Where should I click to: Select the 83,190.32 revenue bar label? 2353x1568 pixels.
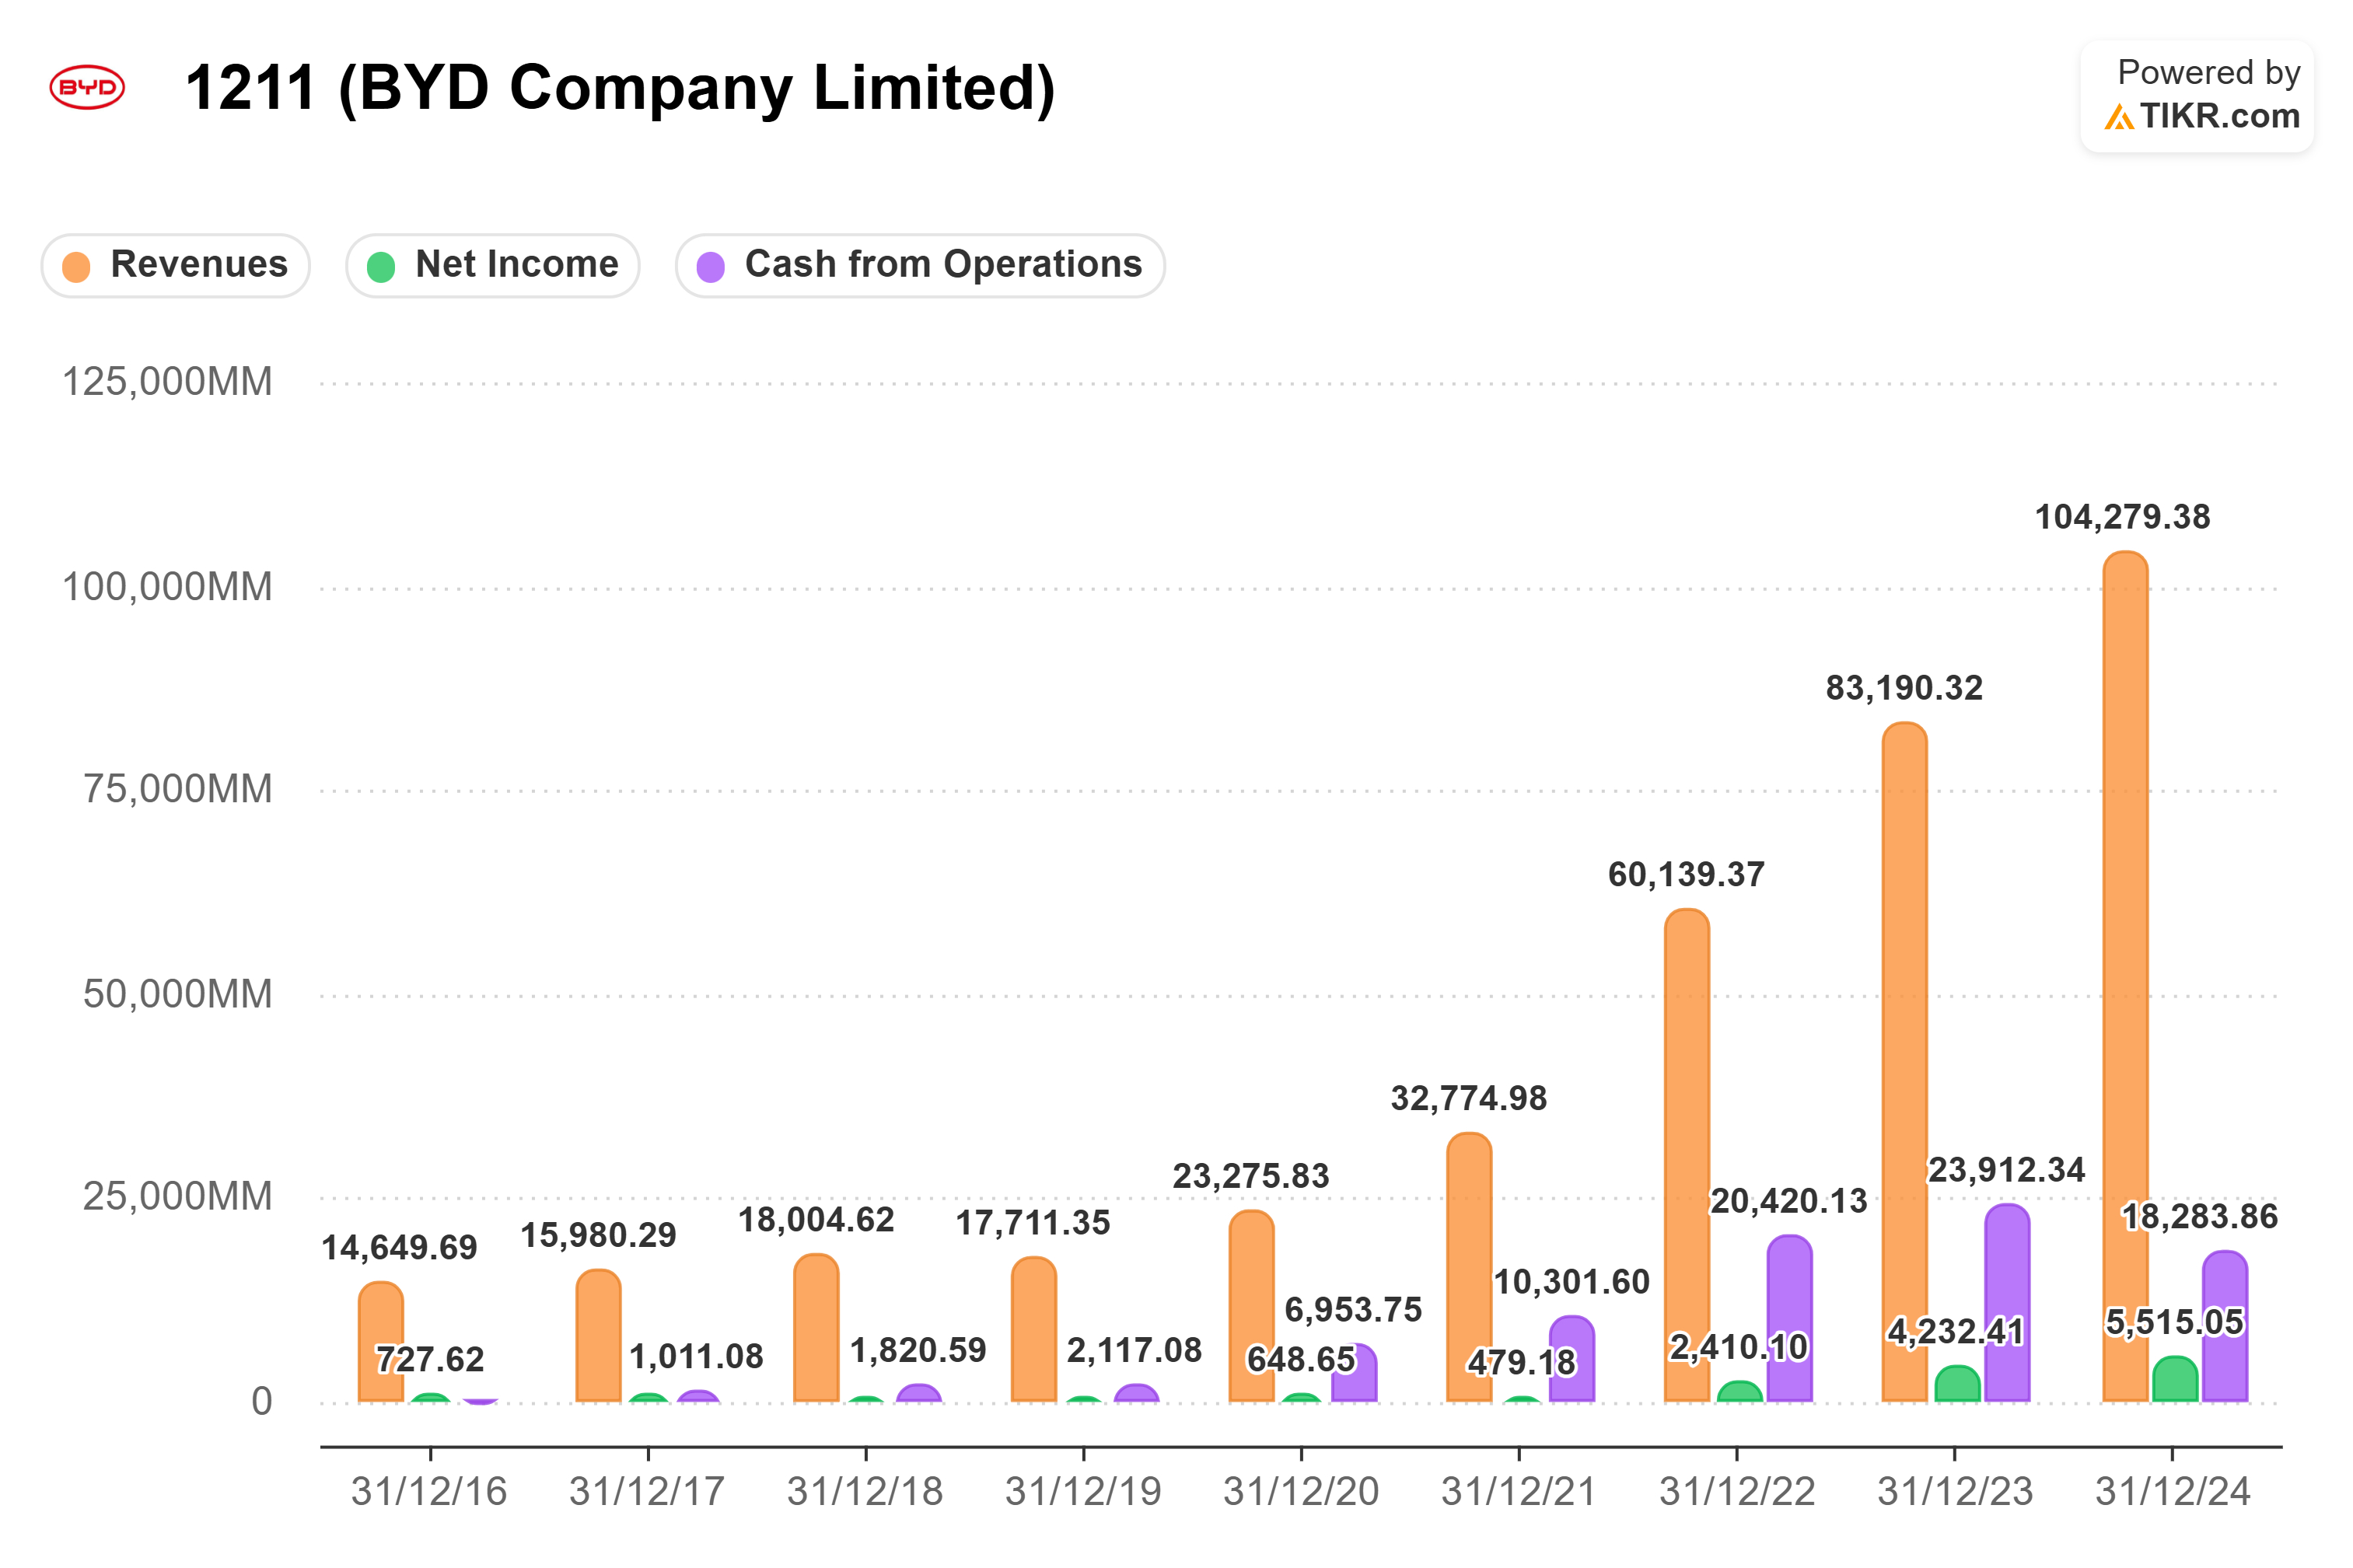pos(1903,688)
